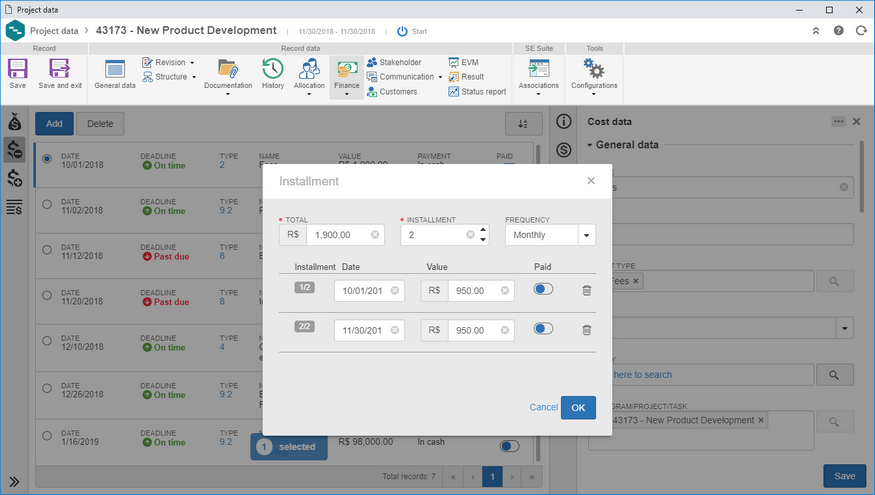The height and width of the screenshot is (495, 875).
Task: Go to page 1 in pager
Action: pos(492,477)
